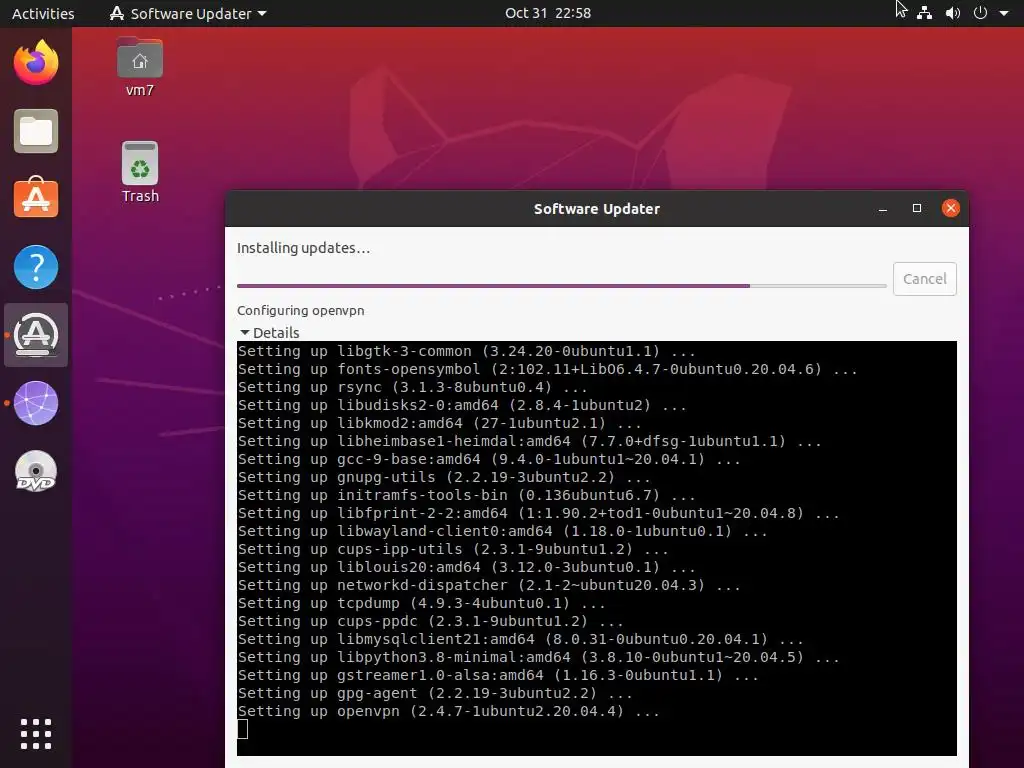Screen dimensions: 1024x768
Task: Open the vm7 home folder icon
Action: click(140, 68)
